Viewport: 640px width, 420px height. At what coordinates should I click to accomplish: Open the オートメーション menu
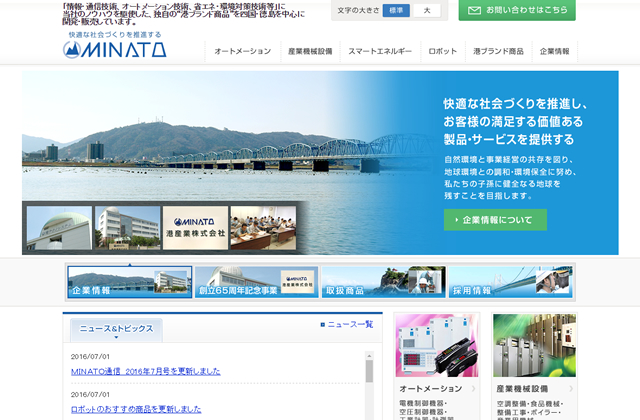tap(242, 51)
